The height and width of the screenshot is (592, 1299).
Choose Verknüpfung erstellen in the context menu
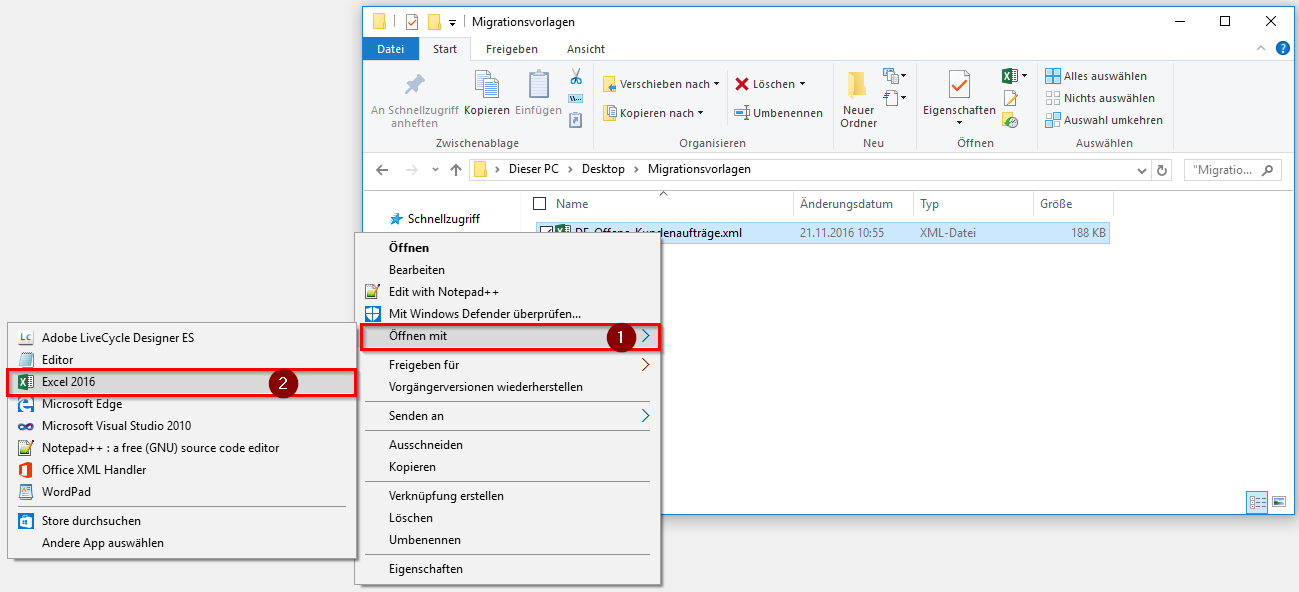(509, 496)
